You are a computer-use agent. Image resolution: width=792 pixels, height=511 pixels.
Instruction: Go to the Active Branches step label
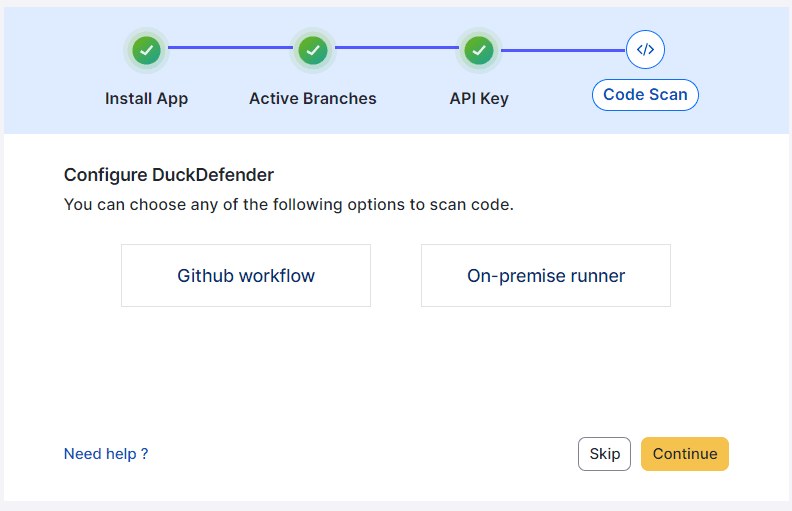[x=313, y=98]
